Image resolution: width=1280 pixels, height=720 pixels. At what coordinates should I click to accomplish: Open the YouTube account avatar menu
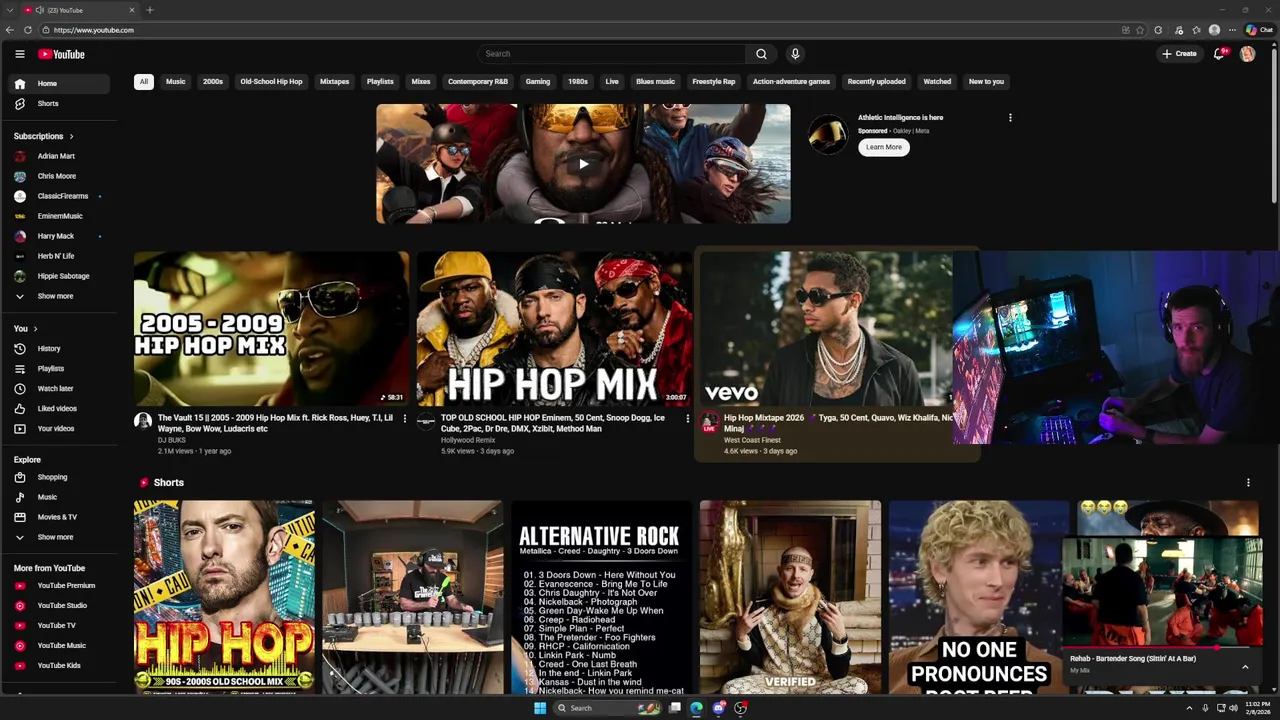[x=1247, y=54]
